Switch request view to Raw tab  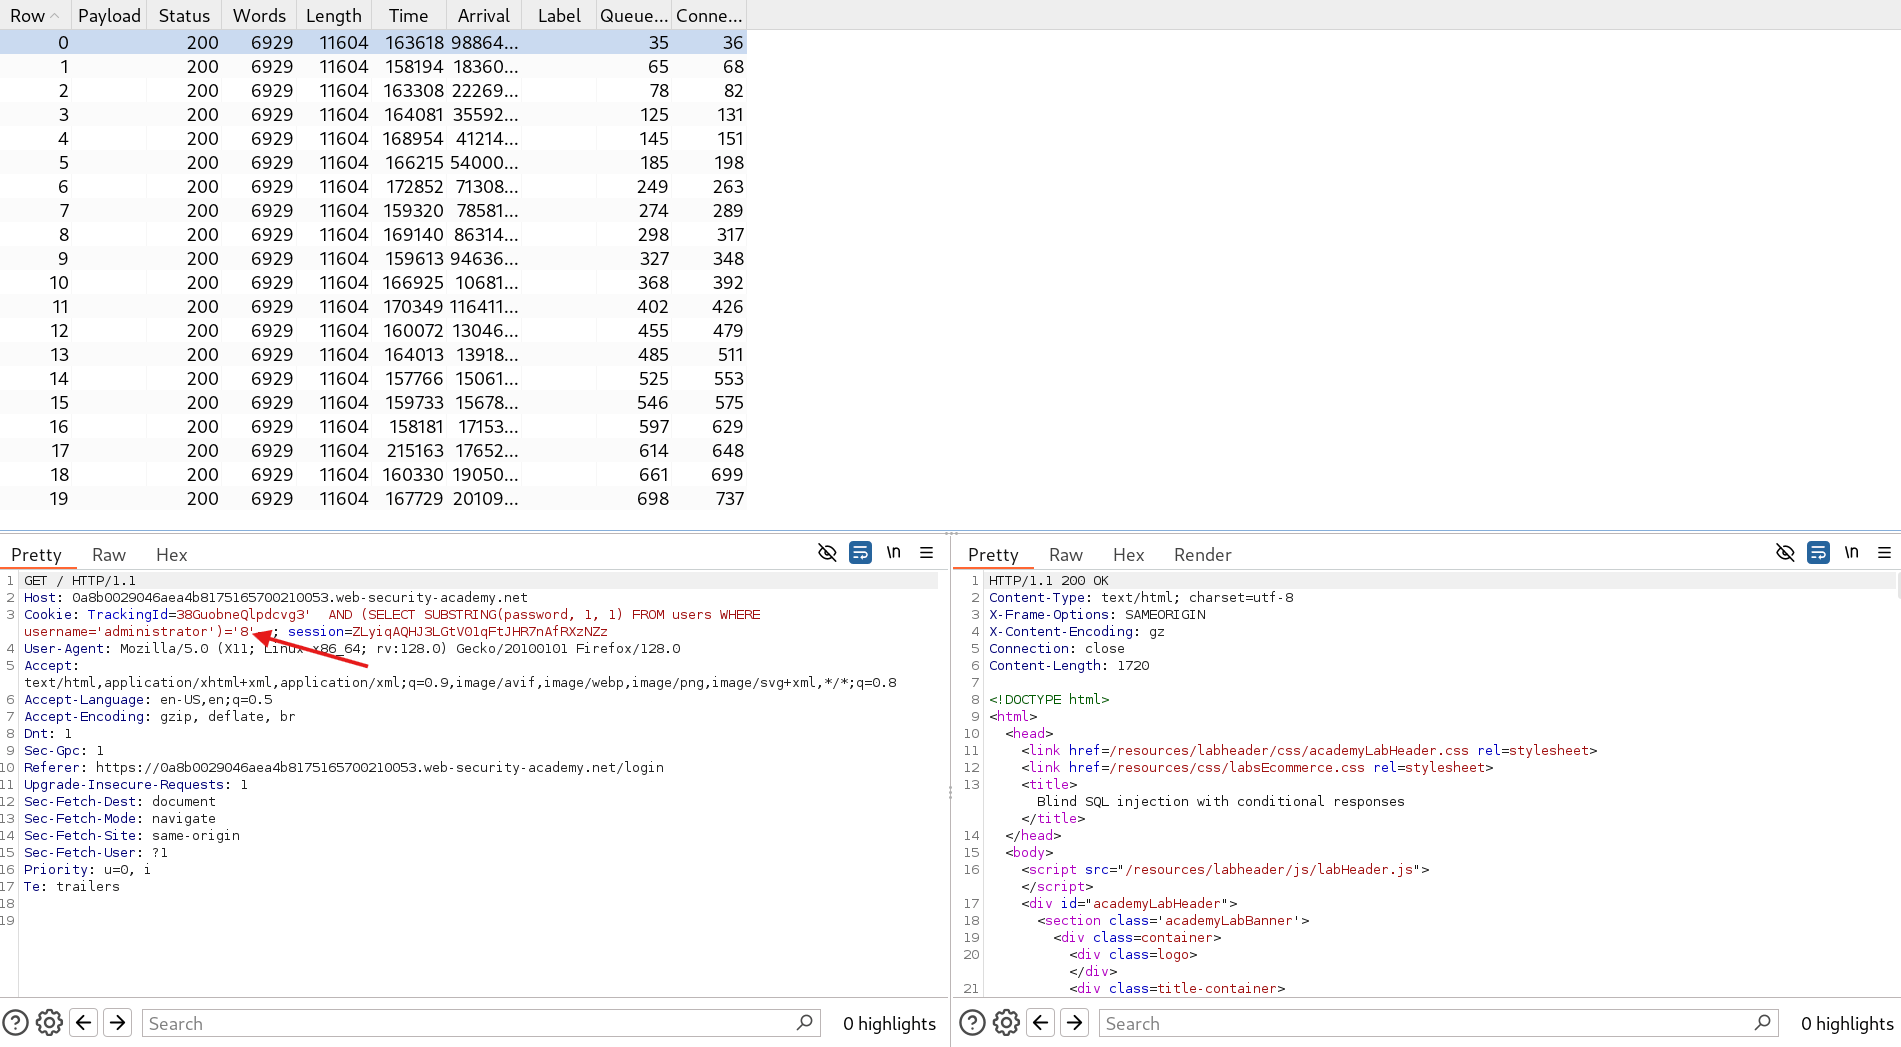109,555
